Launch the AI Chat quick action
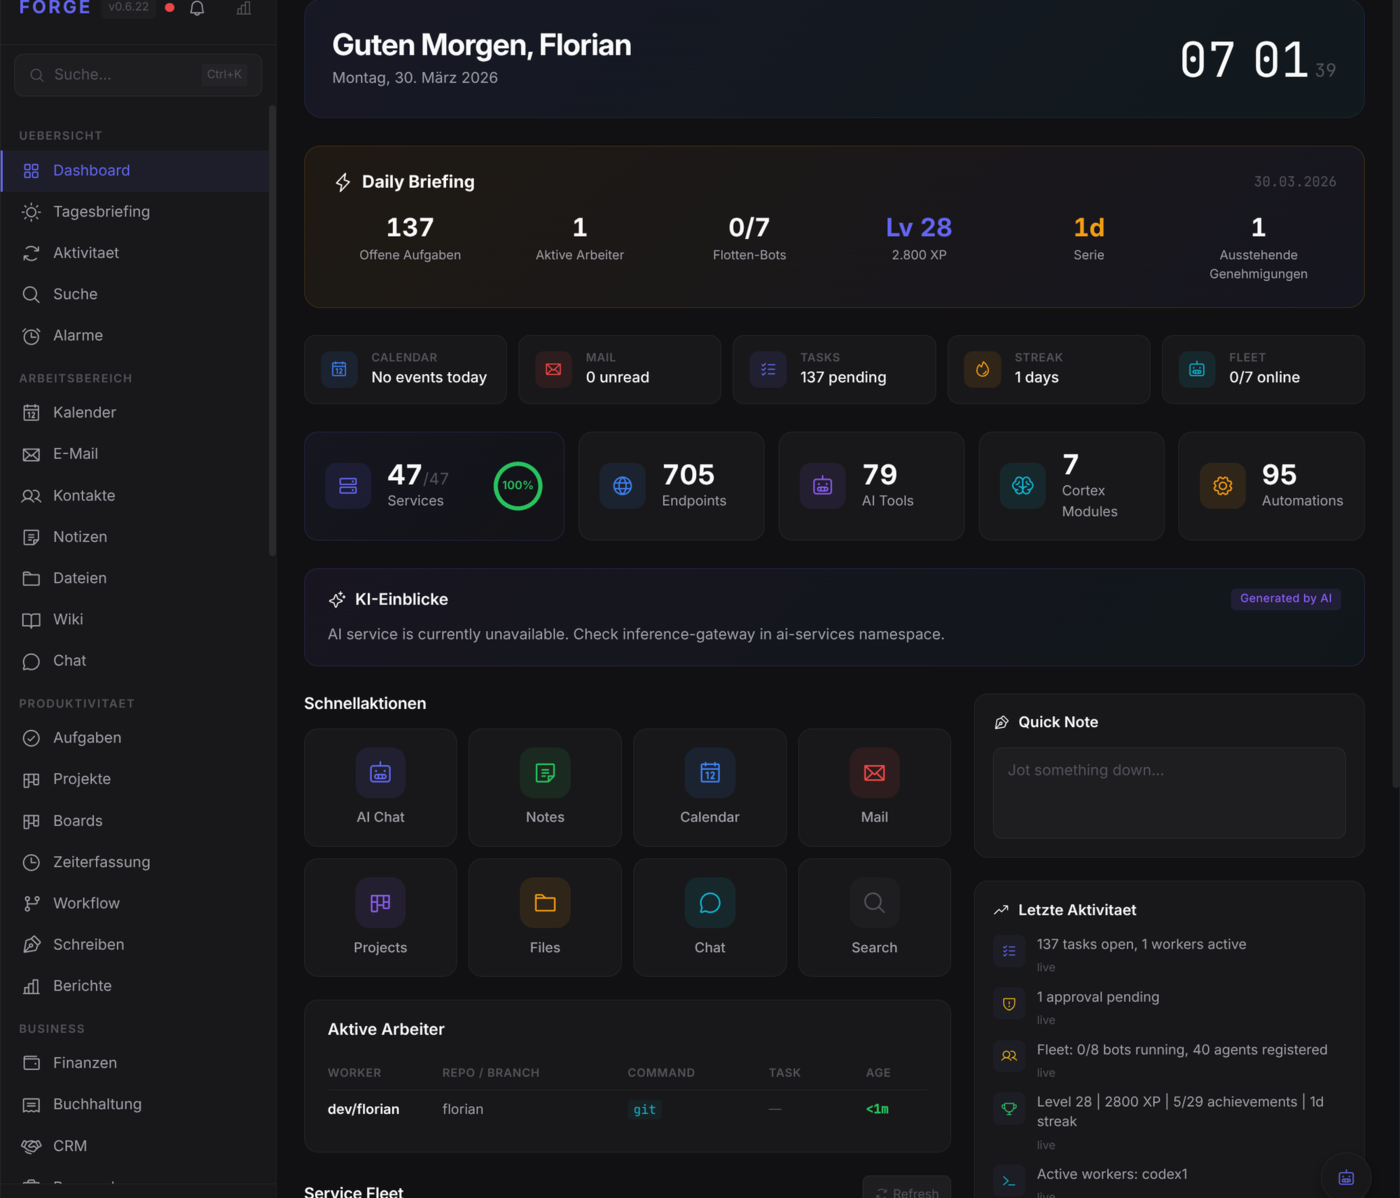 pyautogui.click(x=380, y=787)
